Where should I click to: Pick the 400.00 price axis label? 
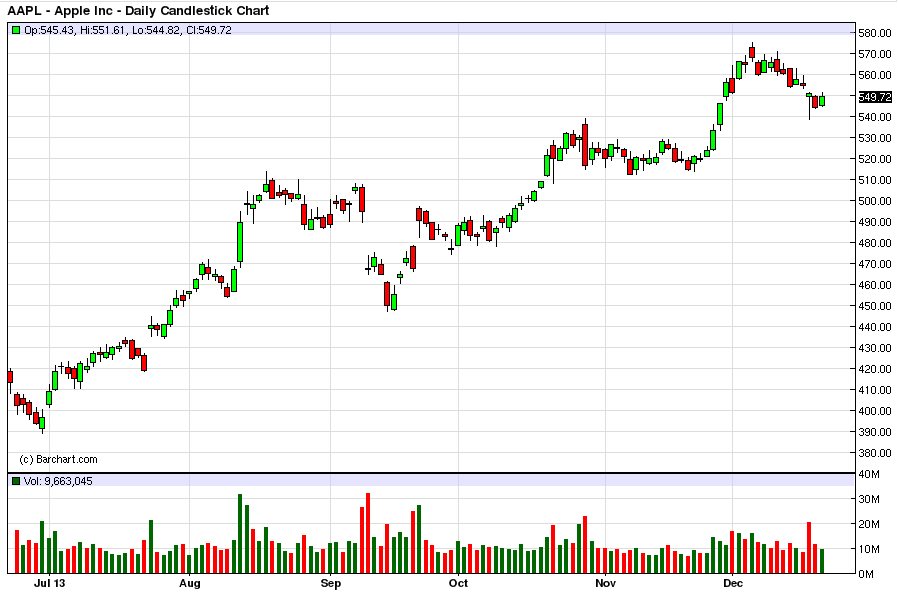pos(875,411)
